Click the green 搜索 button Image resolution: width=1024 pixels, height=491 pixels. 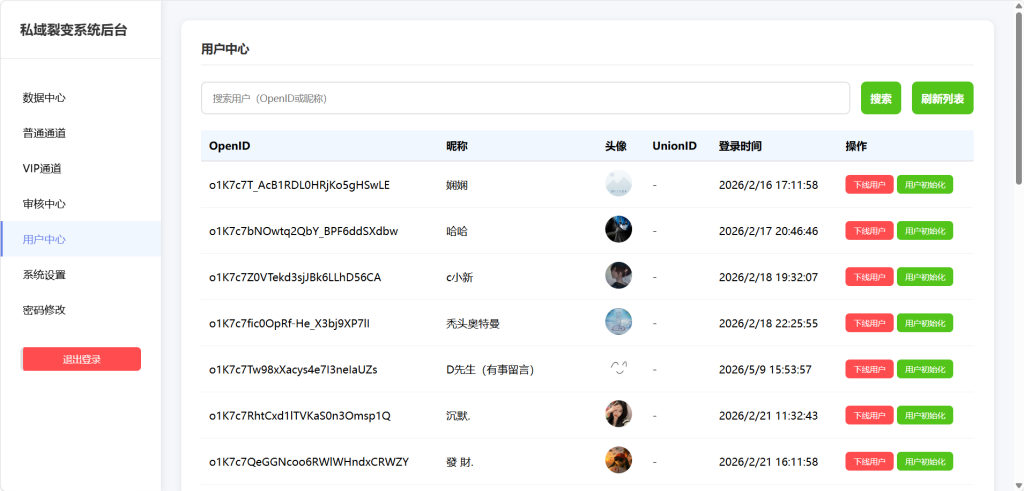881,98
